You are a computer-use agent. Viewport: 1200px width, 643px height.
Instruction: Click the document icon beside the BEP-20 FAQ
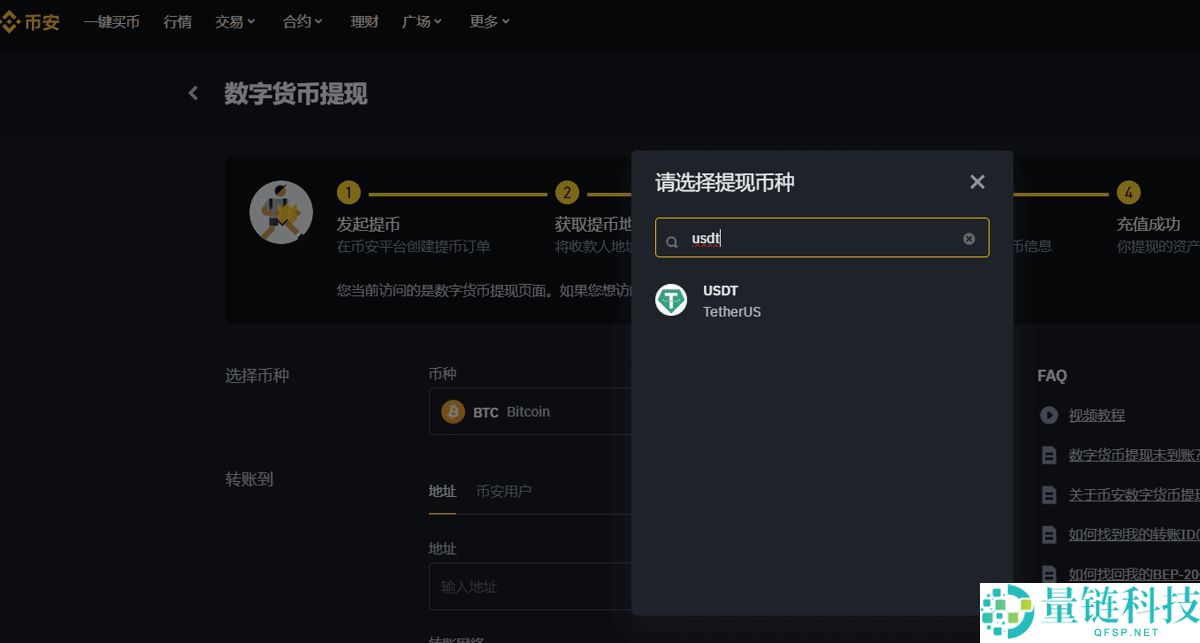pos(1049,574)
